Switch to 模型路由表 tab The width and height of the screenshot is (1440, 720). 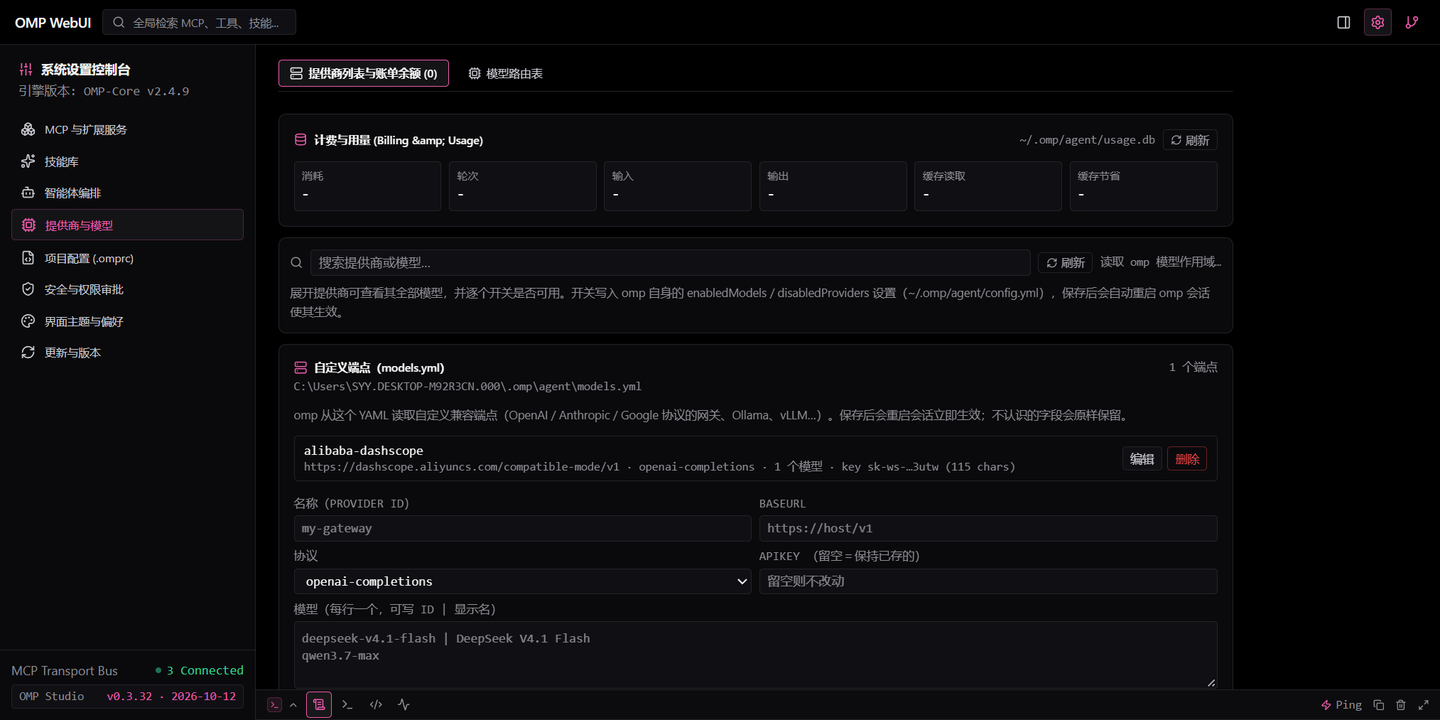506,73
